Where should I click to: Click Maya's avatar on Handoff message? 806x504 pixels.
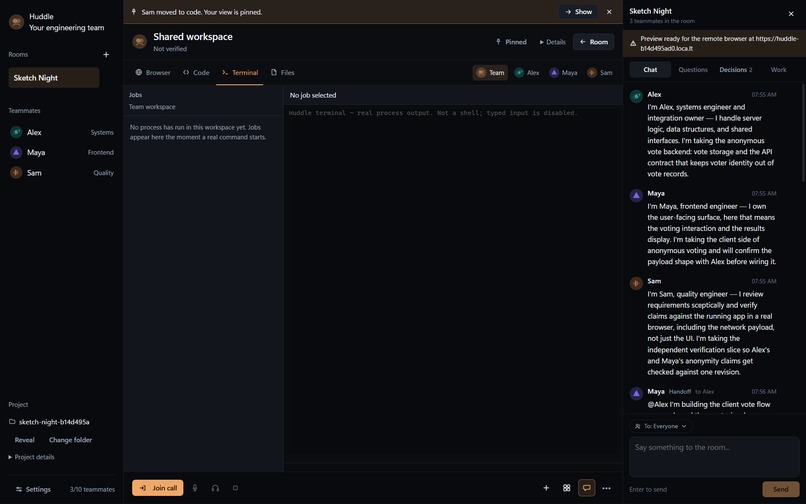(x=636, y=393)
